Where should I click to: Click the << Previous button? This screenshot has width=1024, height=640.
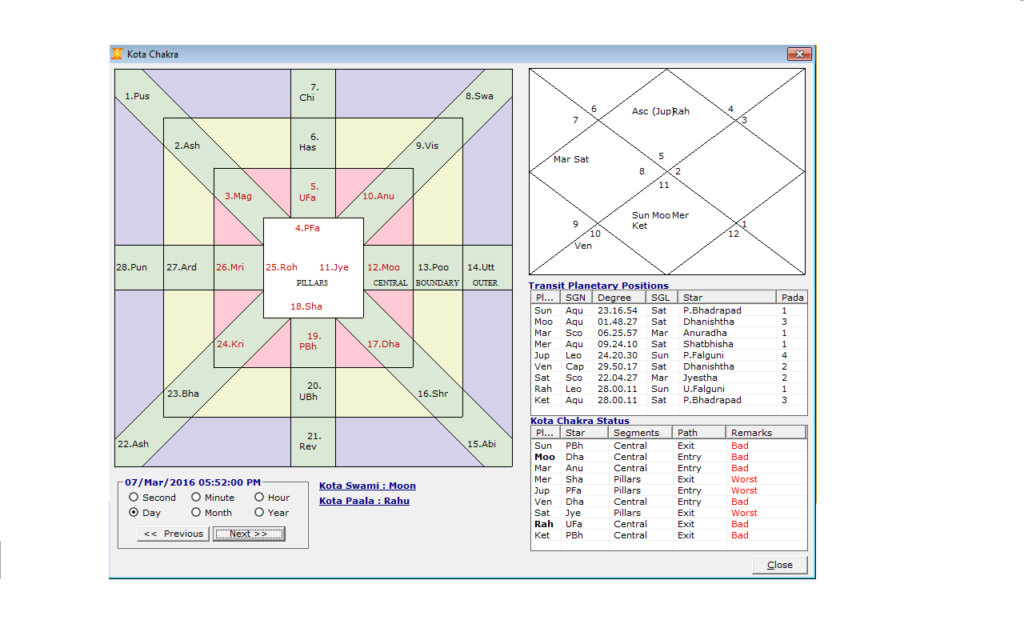click(x=173, y=534)
